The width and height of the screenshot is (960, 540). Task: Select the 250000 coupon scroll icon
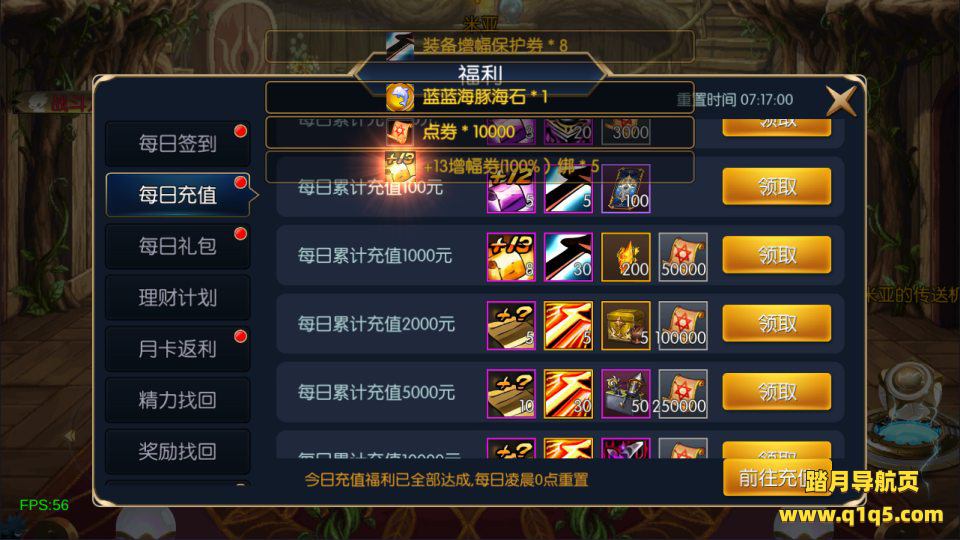tap(683, 394)
